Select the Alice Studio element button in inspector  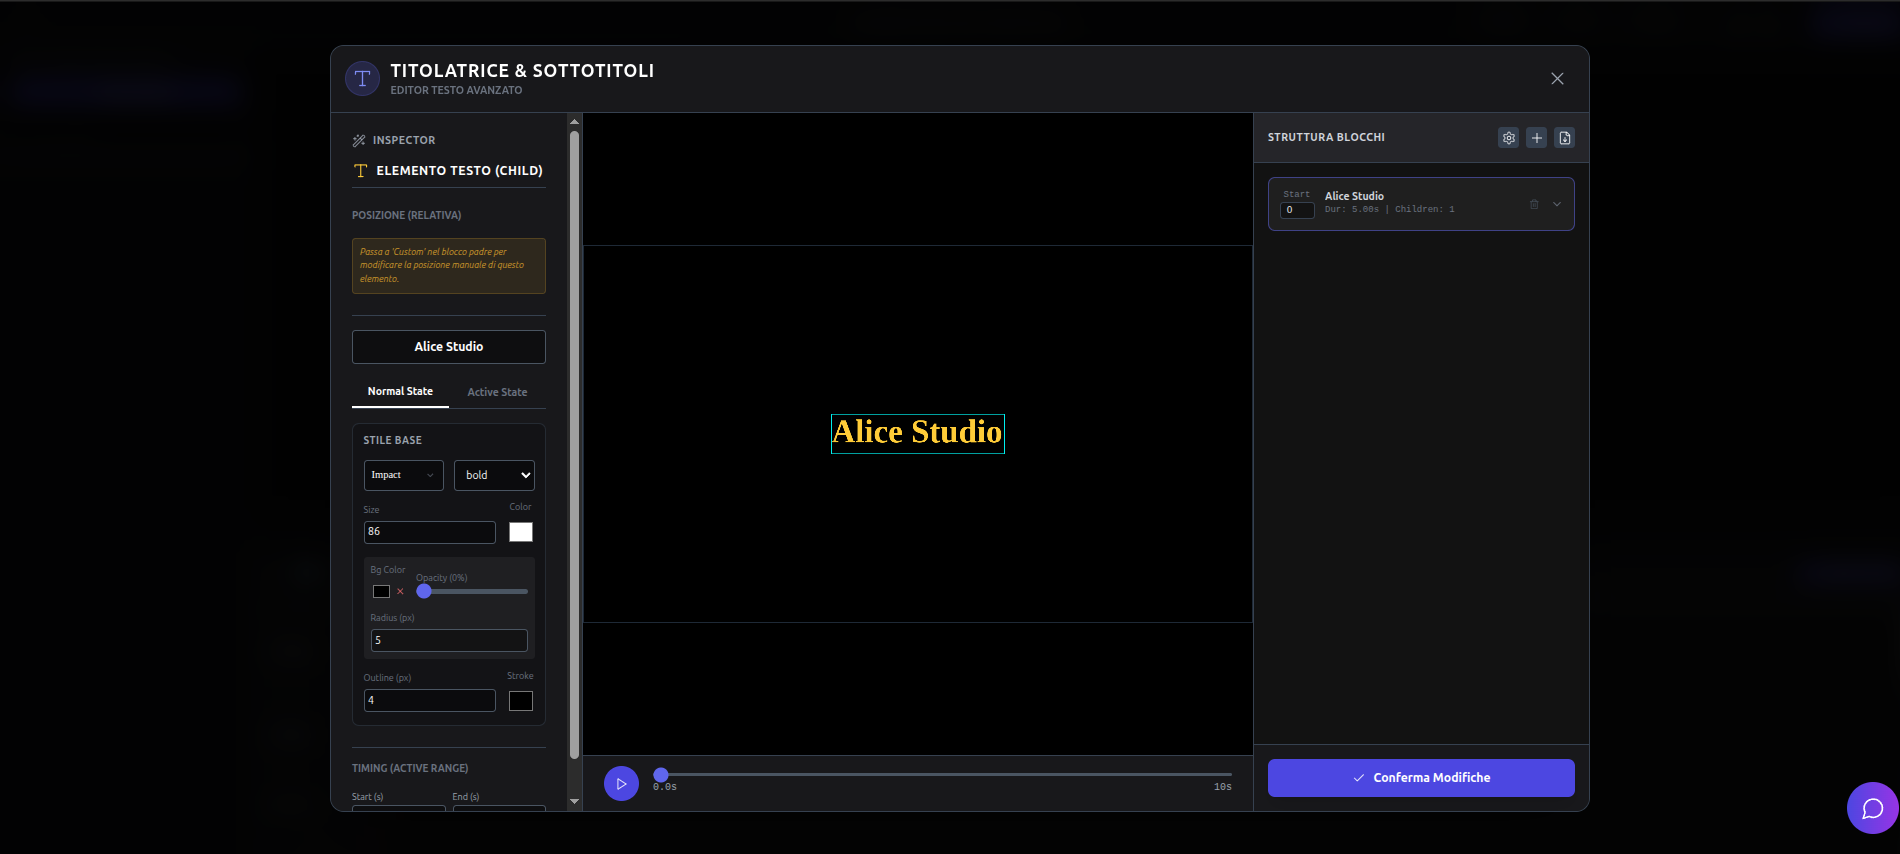[449, 347]
